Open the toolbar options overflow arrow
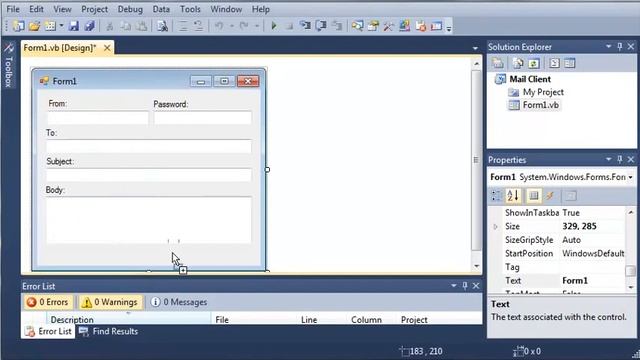The height and width of the screenshot is (360, 640). tap(449, 28)
